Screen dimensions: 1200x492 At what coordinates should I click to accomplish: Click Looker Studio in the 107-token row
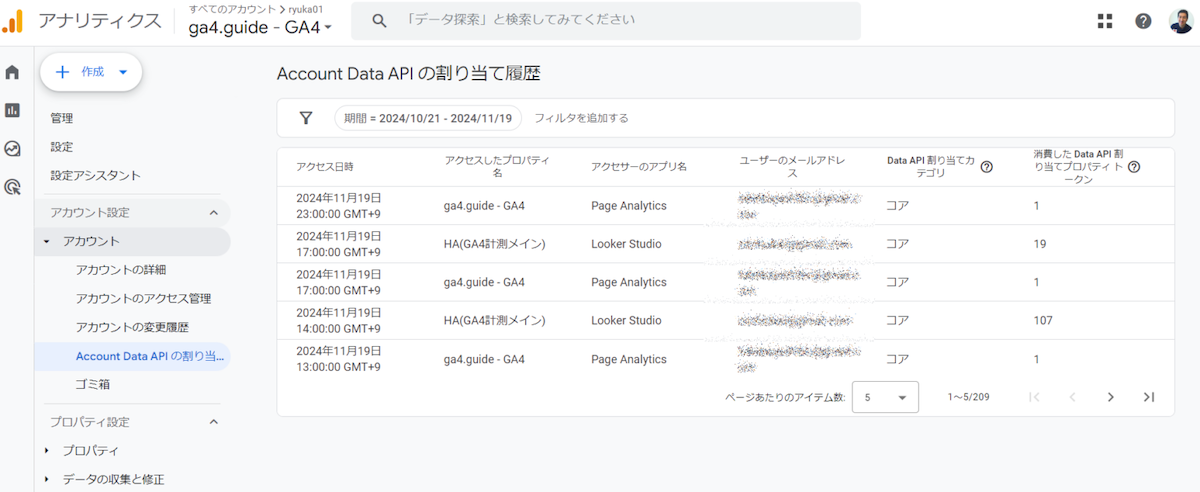(626, 321)
